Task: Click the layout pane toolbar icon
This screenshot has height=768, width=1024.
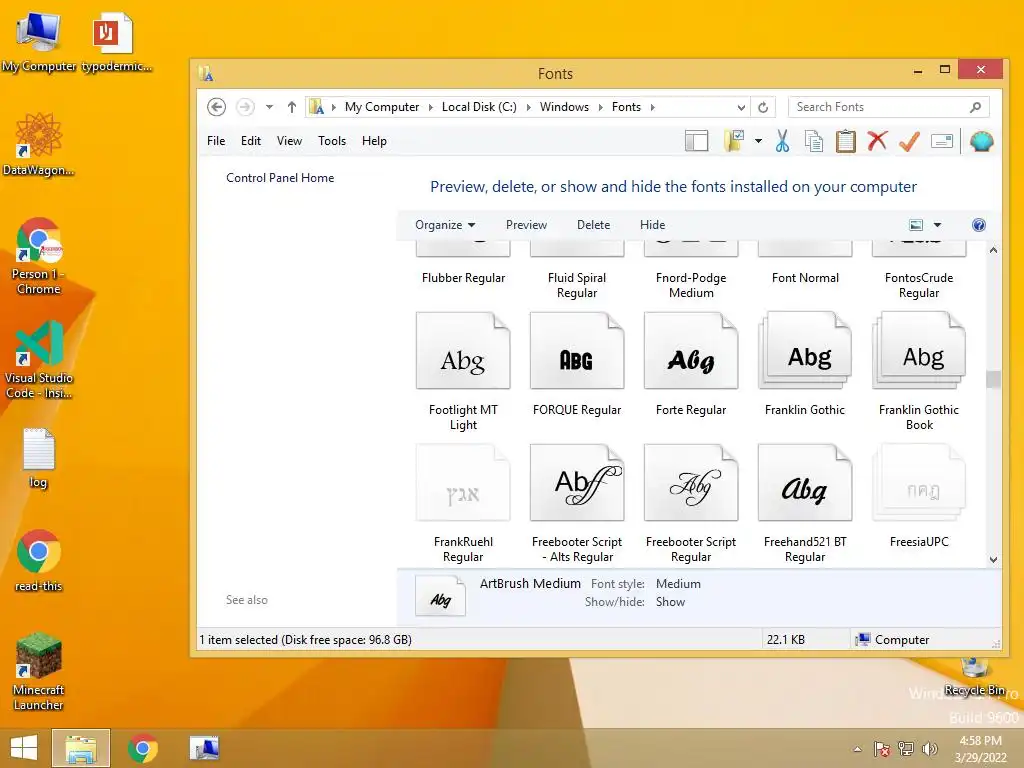Action: 696,141
